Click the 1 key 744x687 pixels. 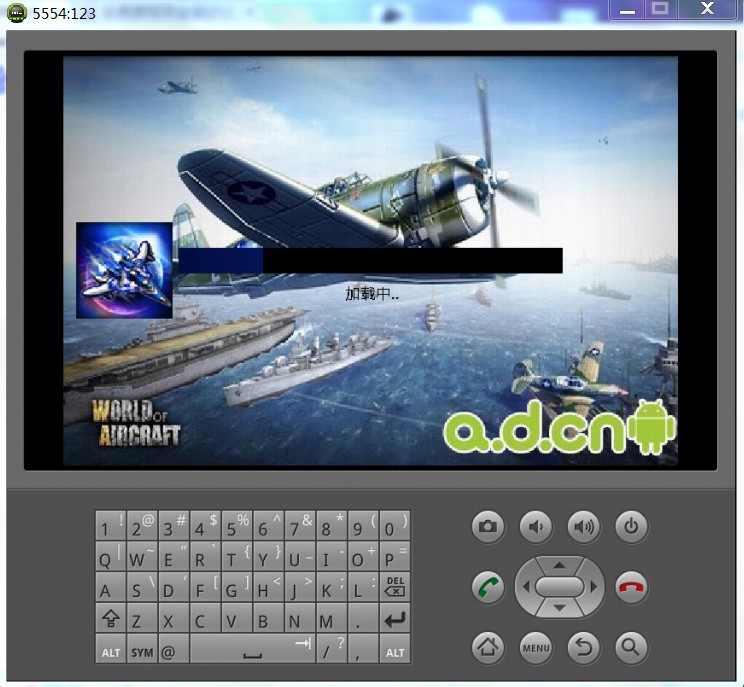[x=111, y=526]
